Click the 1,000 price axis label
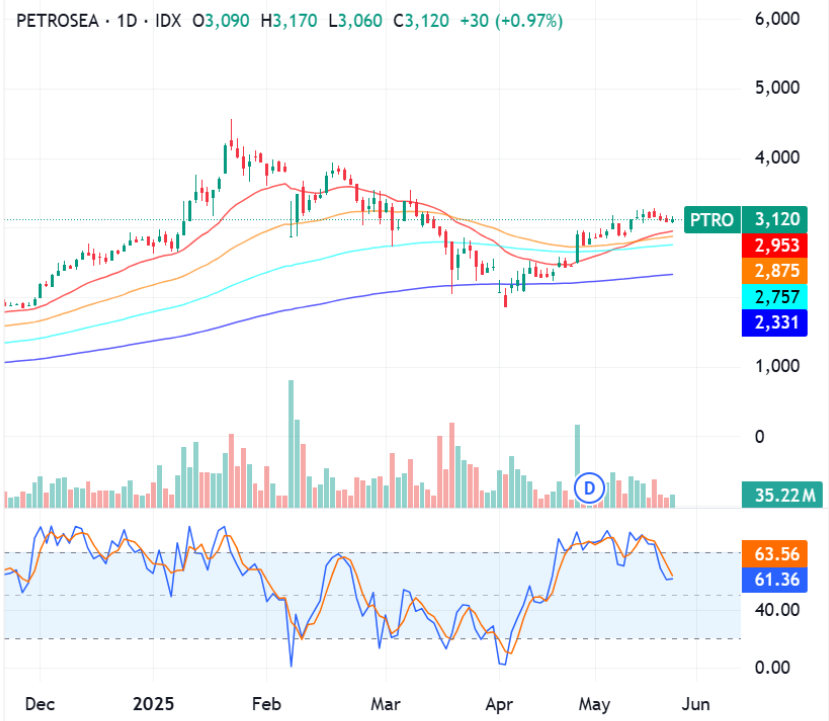 click(x=777, y=366)
